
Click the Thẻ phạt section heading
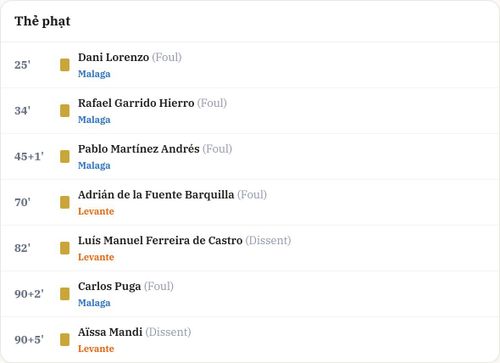[42, 21]
